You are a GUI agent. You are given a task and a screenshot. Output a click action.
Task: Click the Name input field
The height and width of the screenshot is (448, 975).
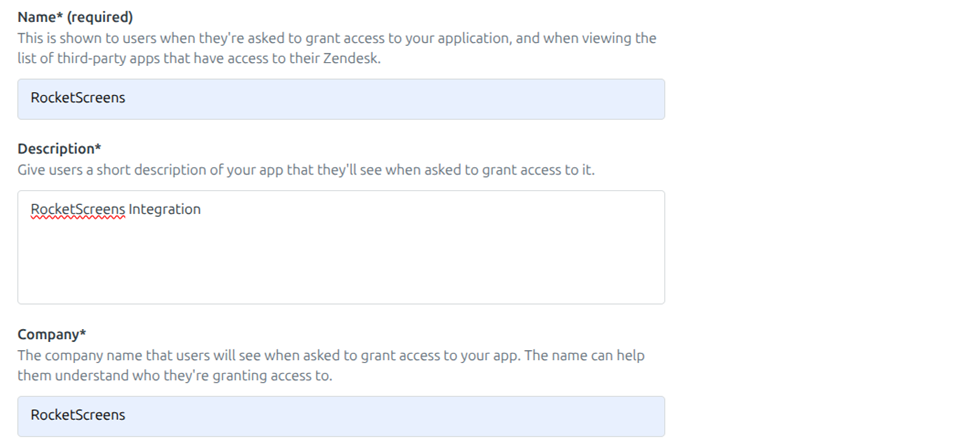[340, 99]
